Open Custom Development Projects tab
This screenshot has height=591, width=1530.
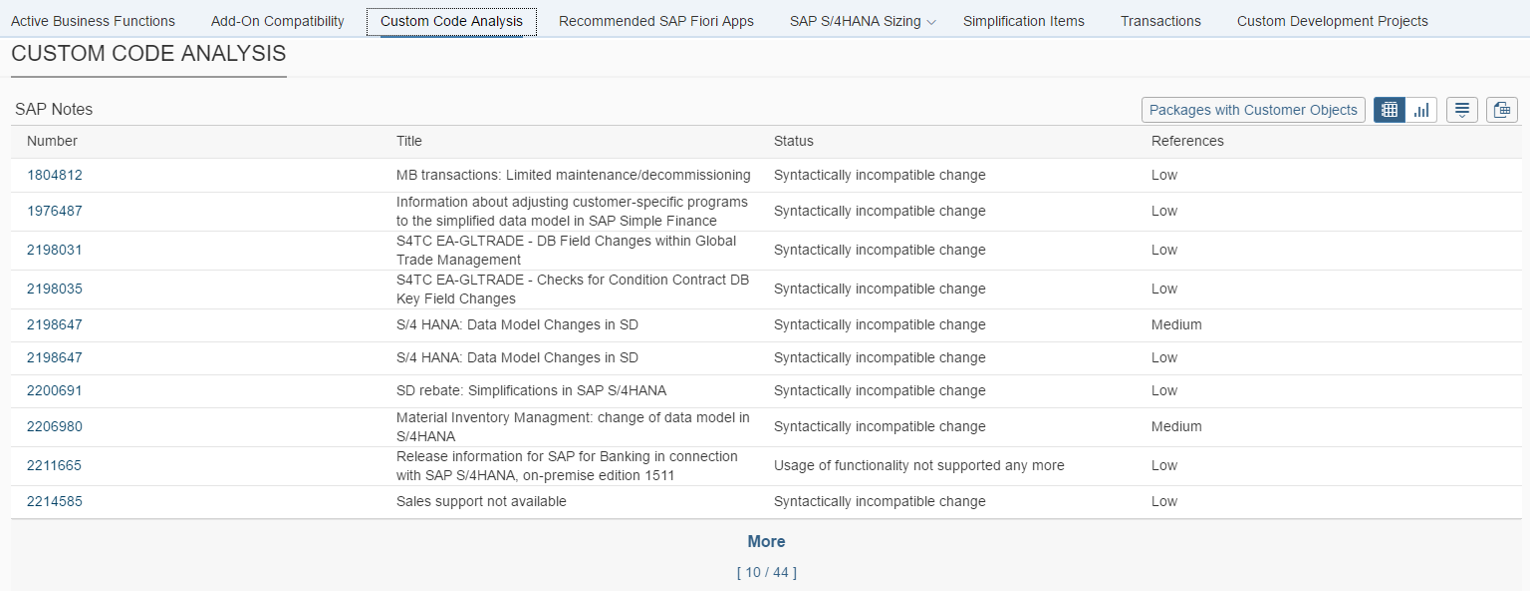click(x=1332, y=21)
